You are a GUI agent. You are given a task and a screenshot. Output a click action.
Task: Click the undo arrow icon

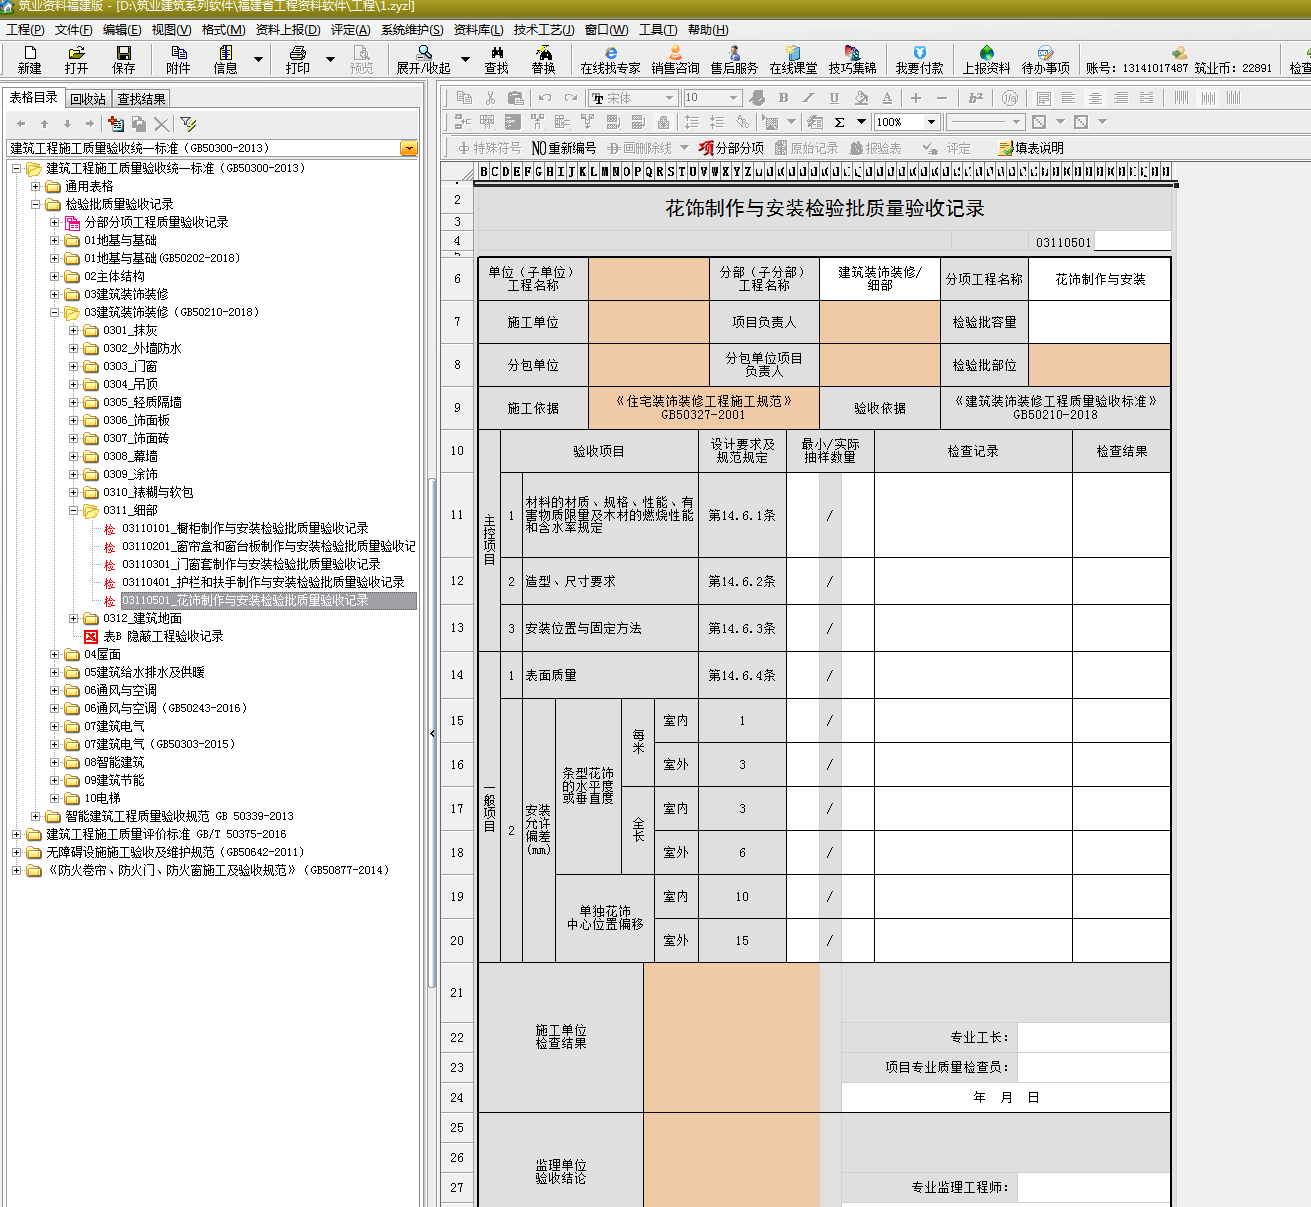(x=544, y=97)
